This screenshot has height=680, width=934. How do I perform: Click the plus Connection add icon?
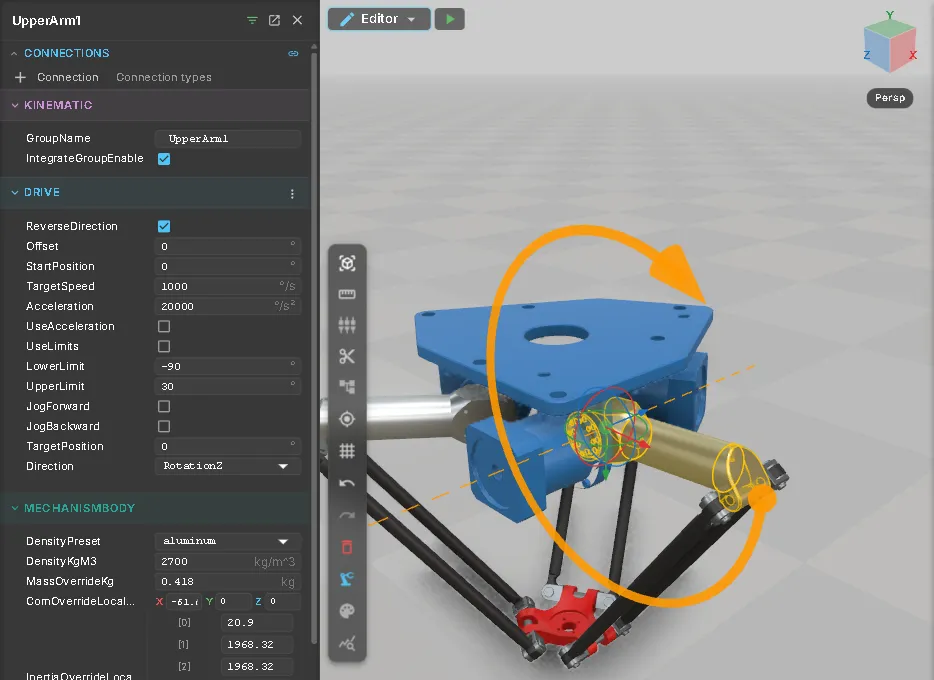coord(20,77)
